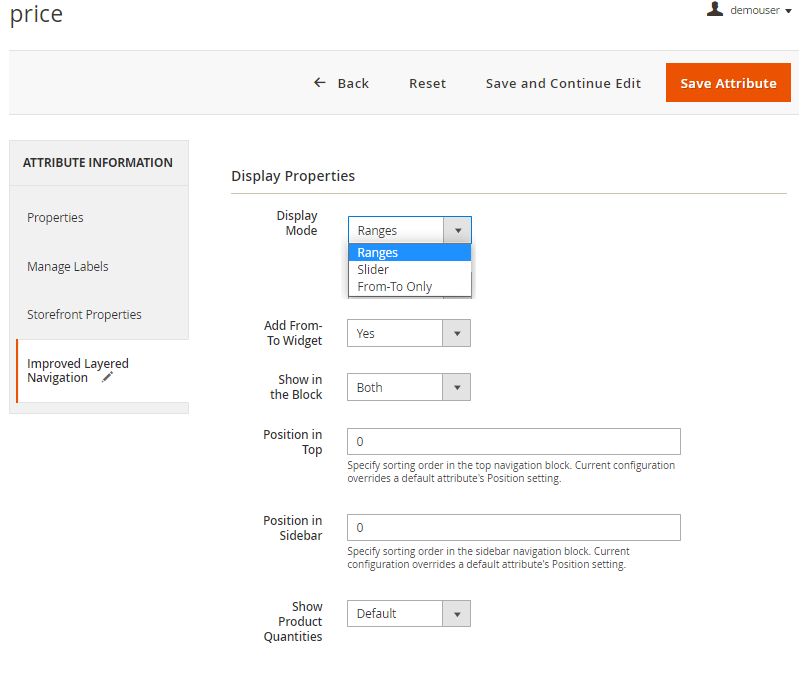Viewport: 799px width, 691px height.
Task: Focus the Position in Sidebar field
Action: pos(513,527)
